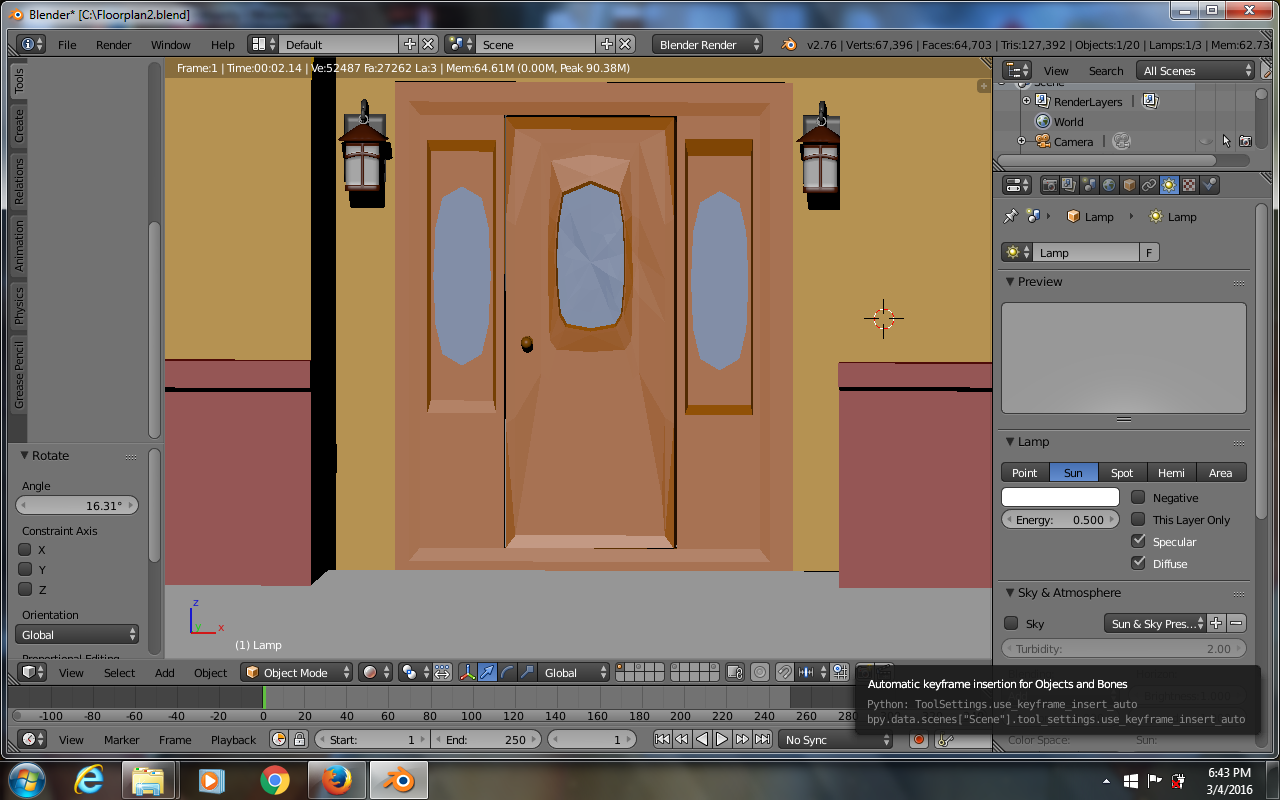The image size is (1280, 800).
Task: Open the Sun & Sky Presets dropdown
Action: (1156, 623)
